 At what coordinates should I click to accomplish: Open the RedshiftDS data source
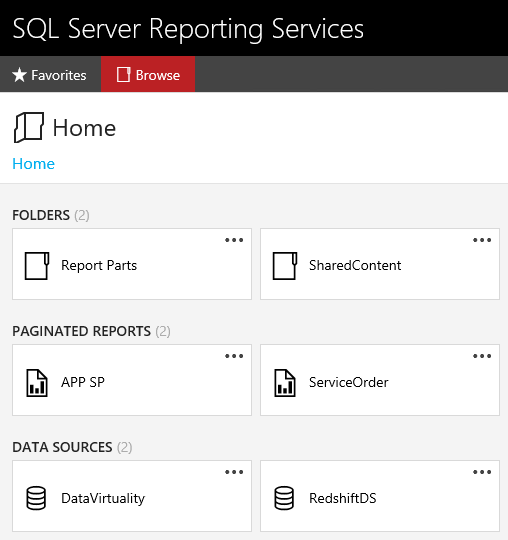tap(380, 496)
